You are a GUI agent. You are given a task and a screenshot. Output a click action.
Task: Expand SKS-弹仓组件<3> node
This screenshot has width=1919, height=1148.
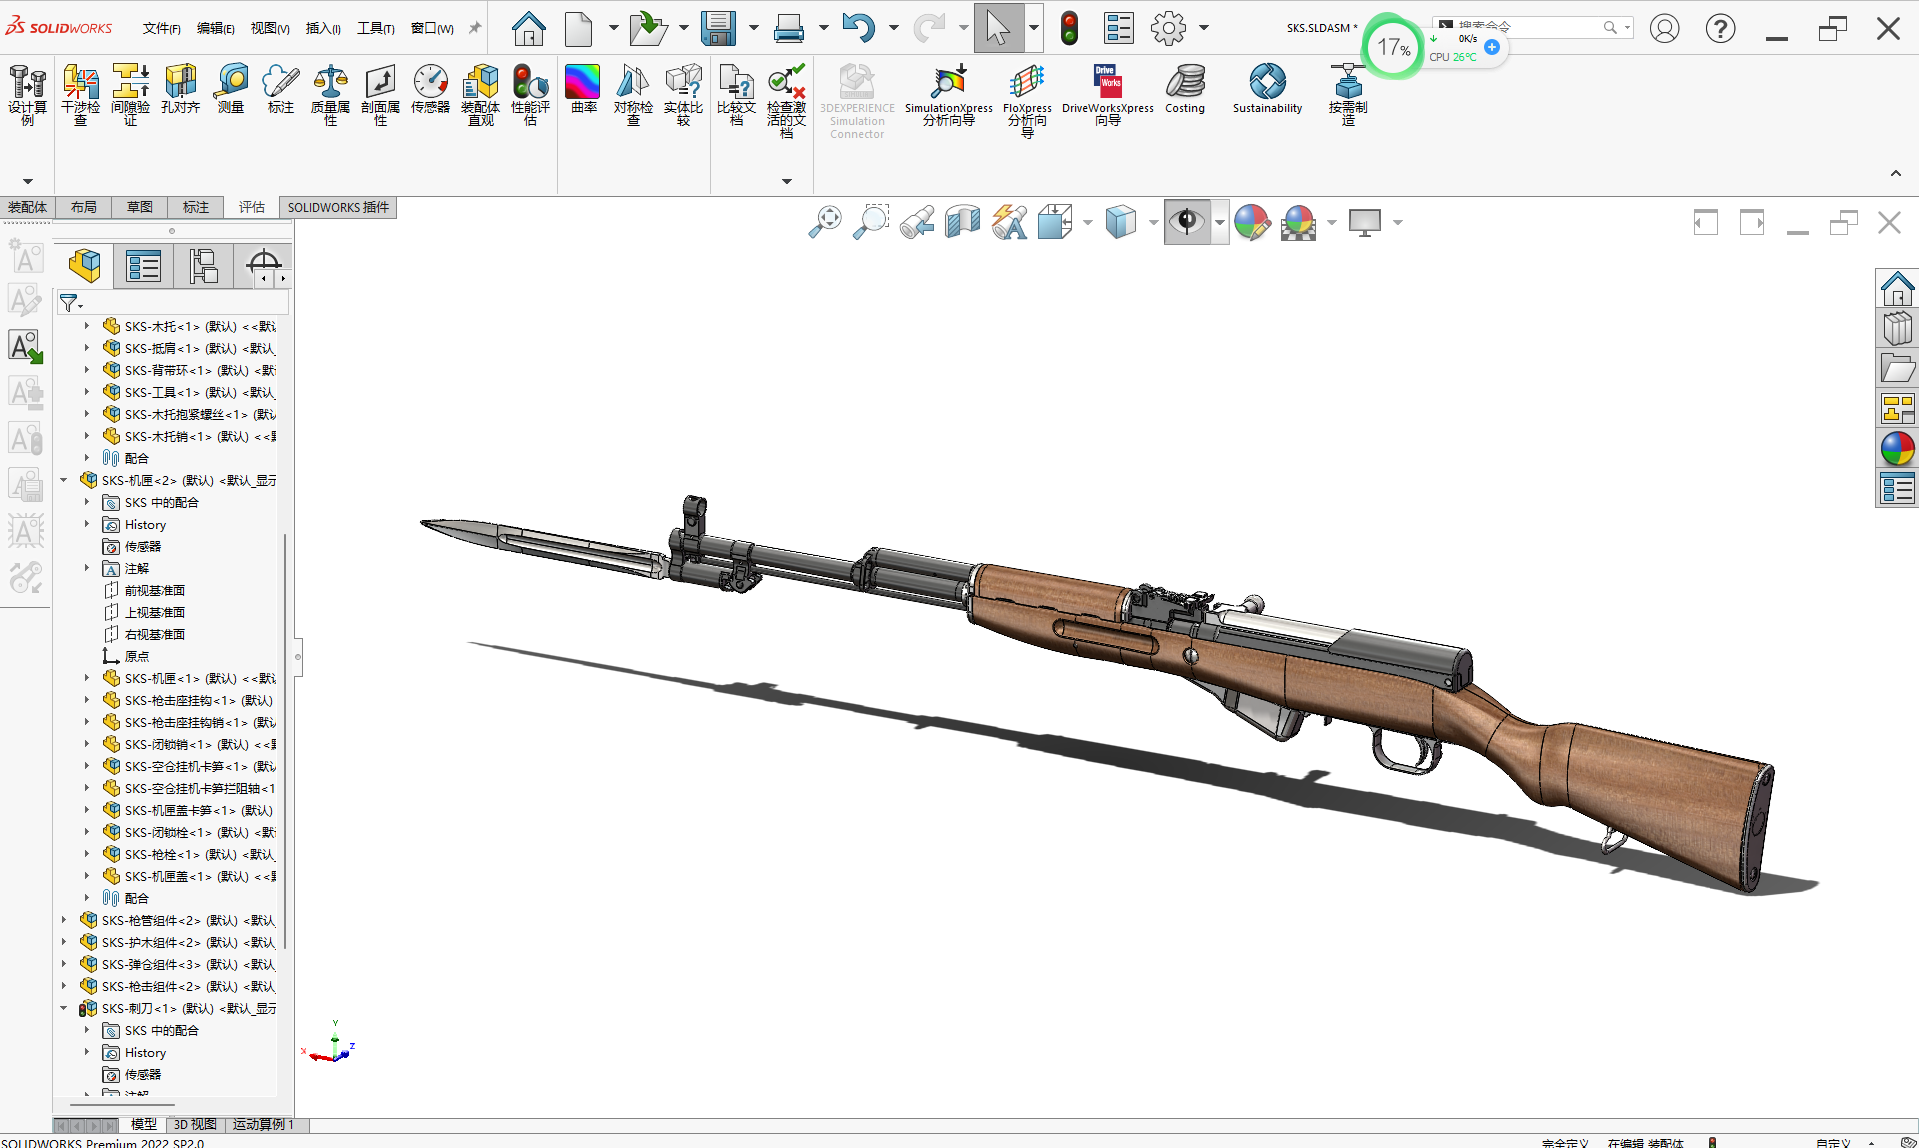click(x=64, y=964)
